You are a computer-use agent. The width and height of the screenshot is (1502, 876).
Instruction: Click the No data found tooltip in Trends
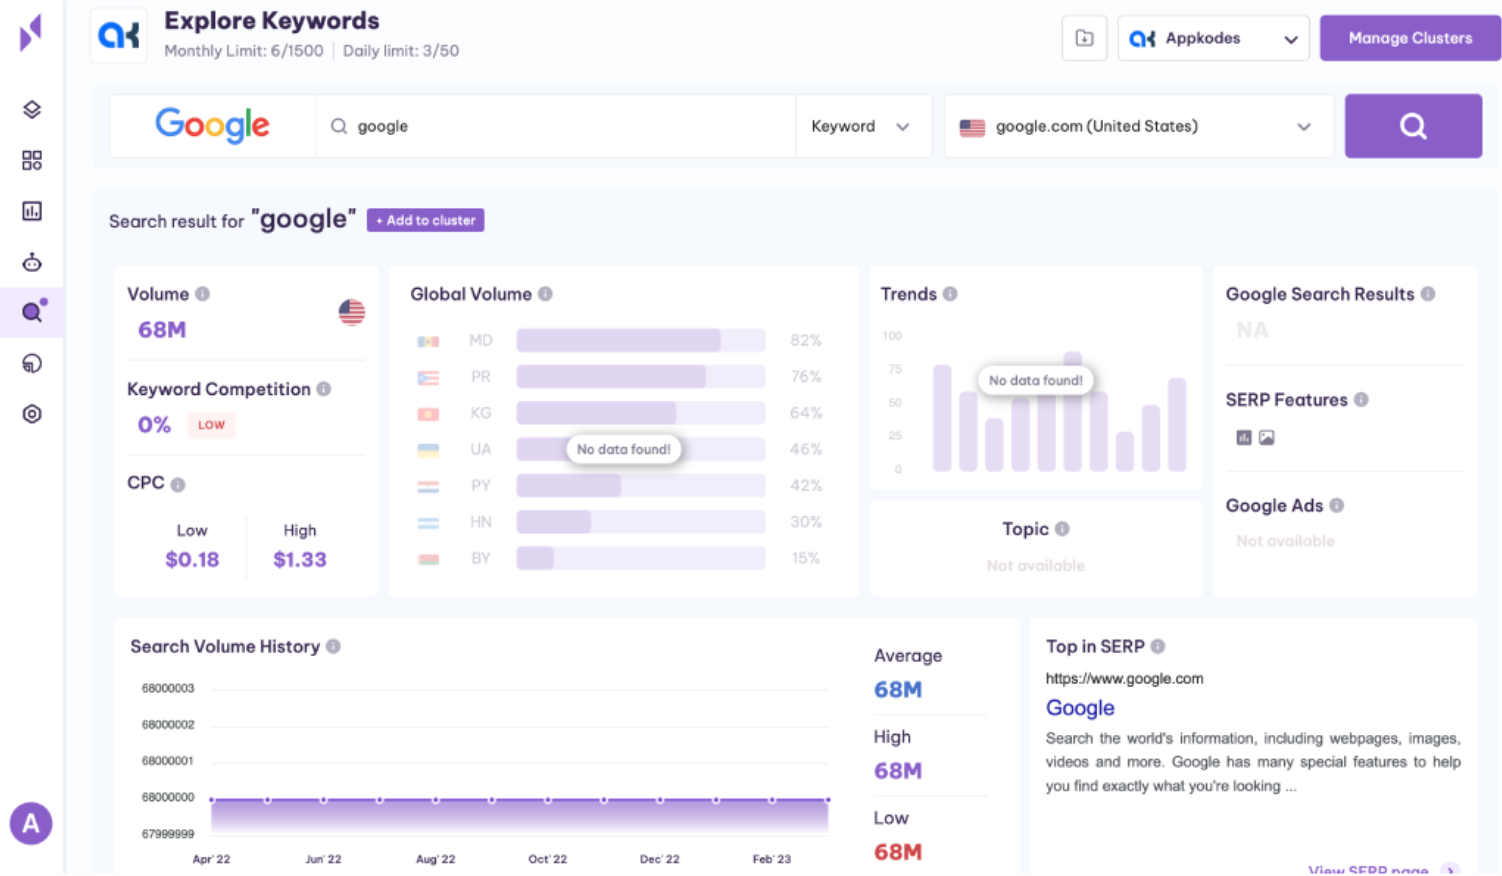click(1035, 380)
